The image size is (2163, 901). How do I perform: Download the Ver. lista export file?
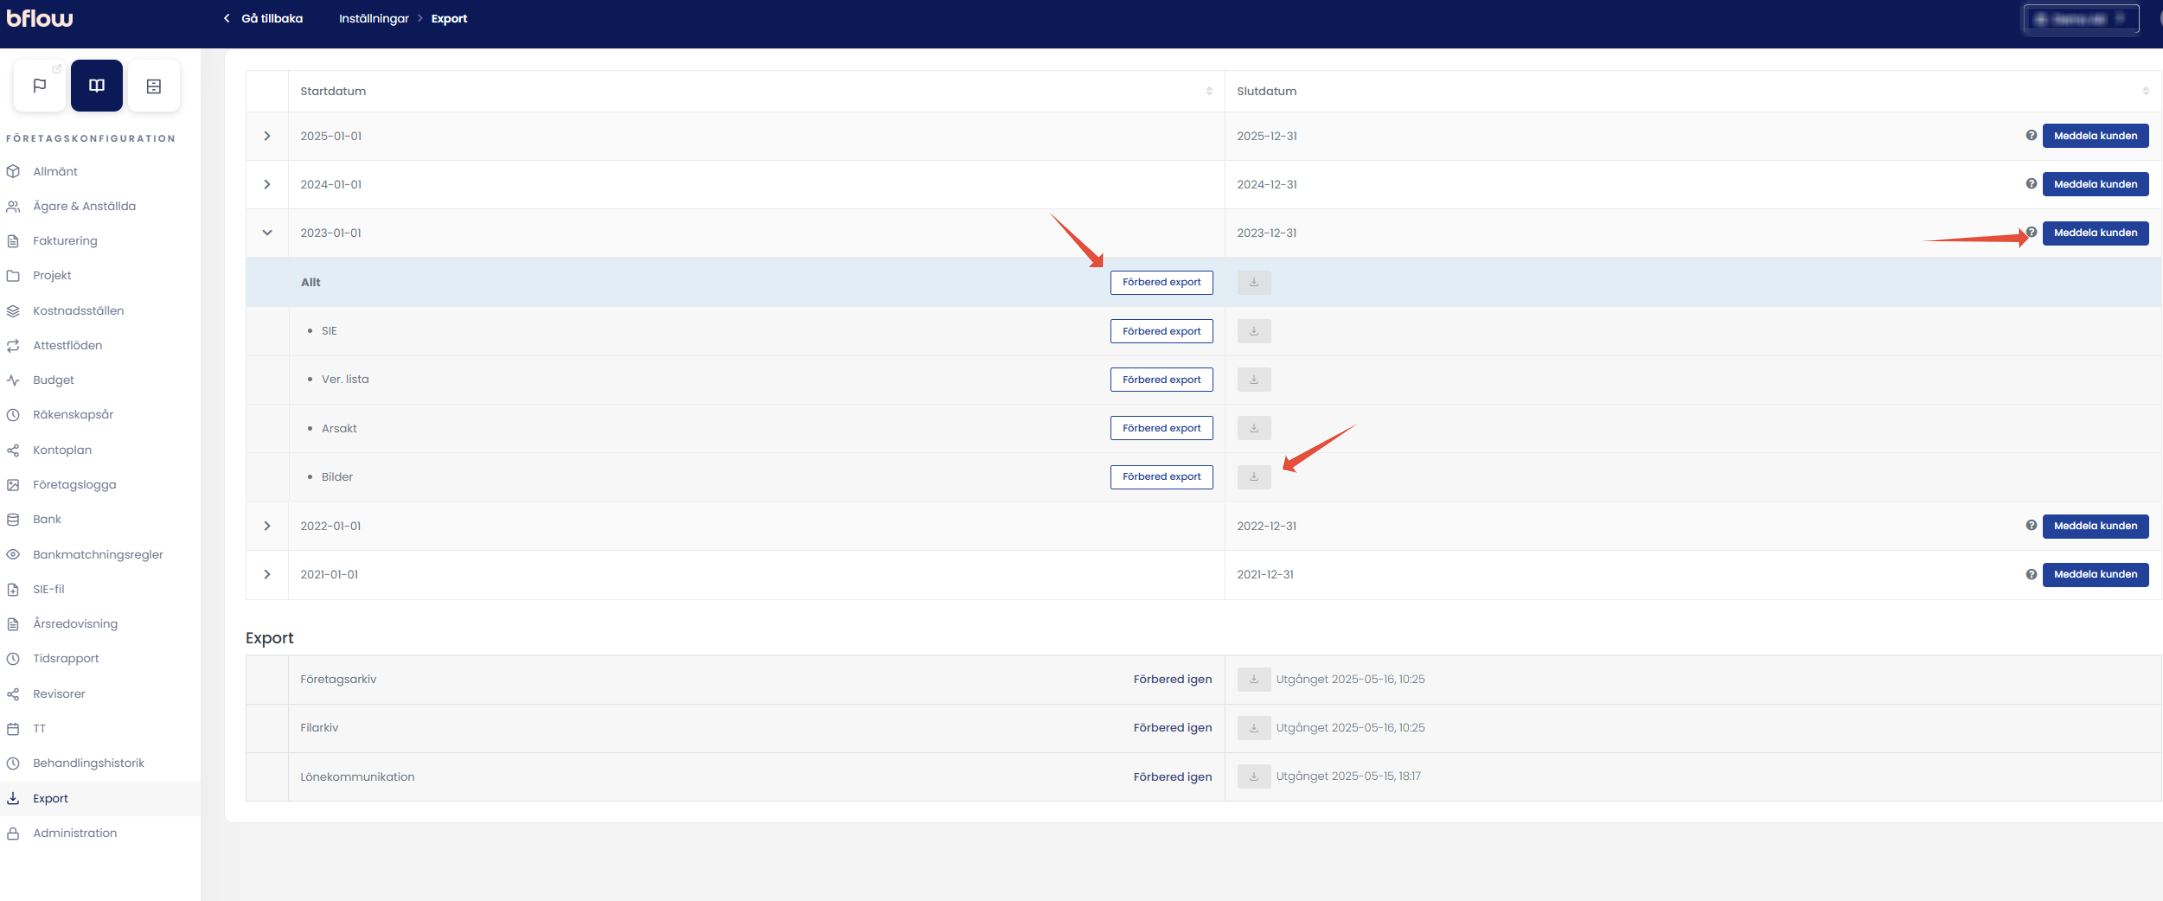pos(1254,380)
